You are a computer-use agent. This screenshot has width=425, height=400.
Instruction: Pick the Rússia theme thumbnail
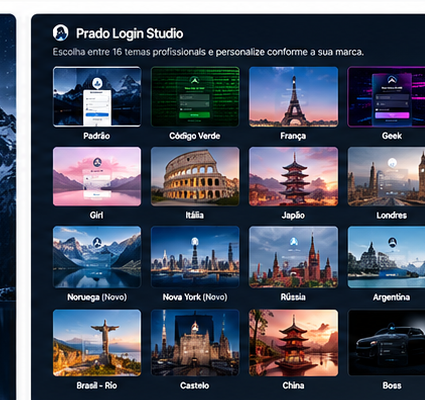293,257
